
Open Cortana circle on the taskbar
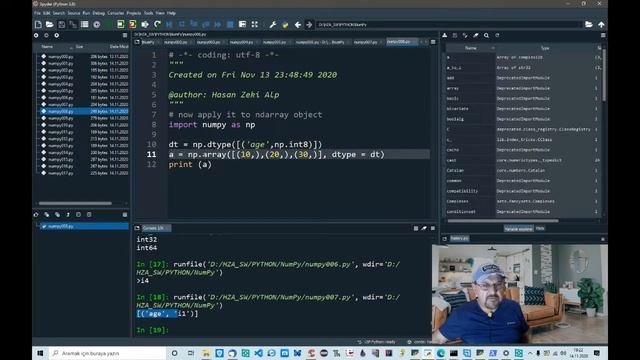coord(174,353)
